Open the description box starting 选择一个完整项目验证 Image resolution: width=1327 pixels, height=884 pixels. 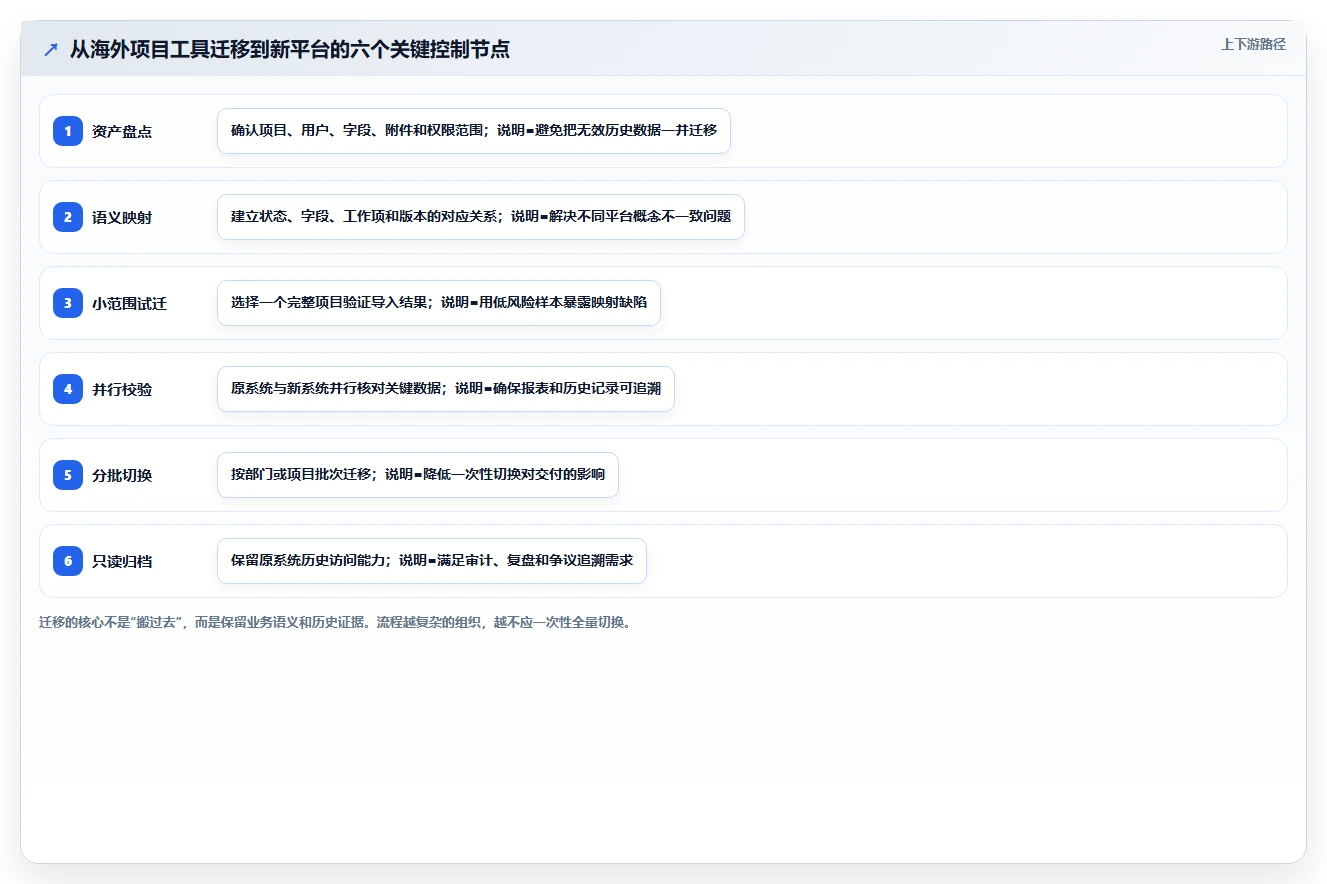pos(439,303)
